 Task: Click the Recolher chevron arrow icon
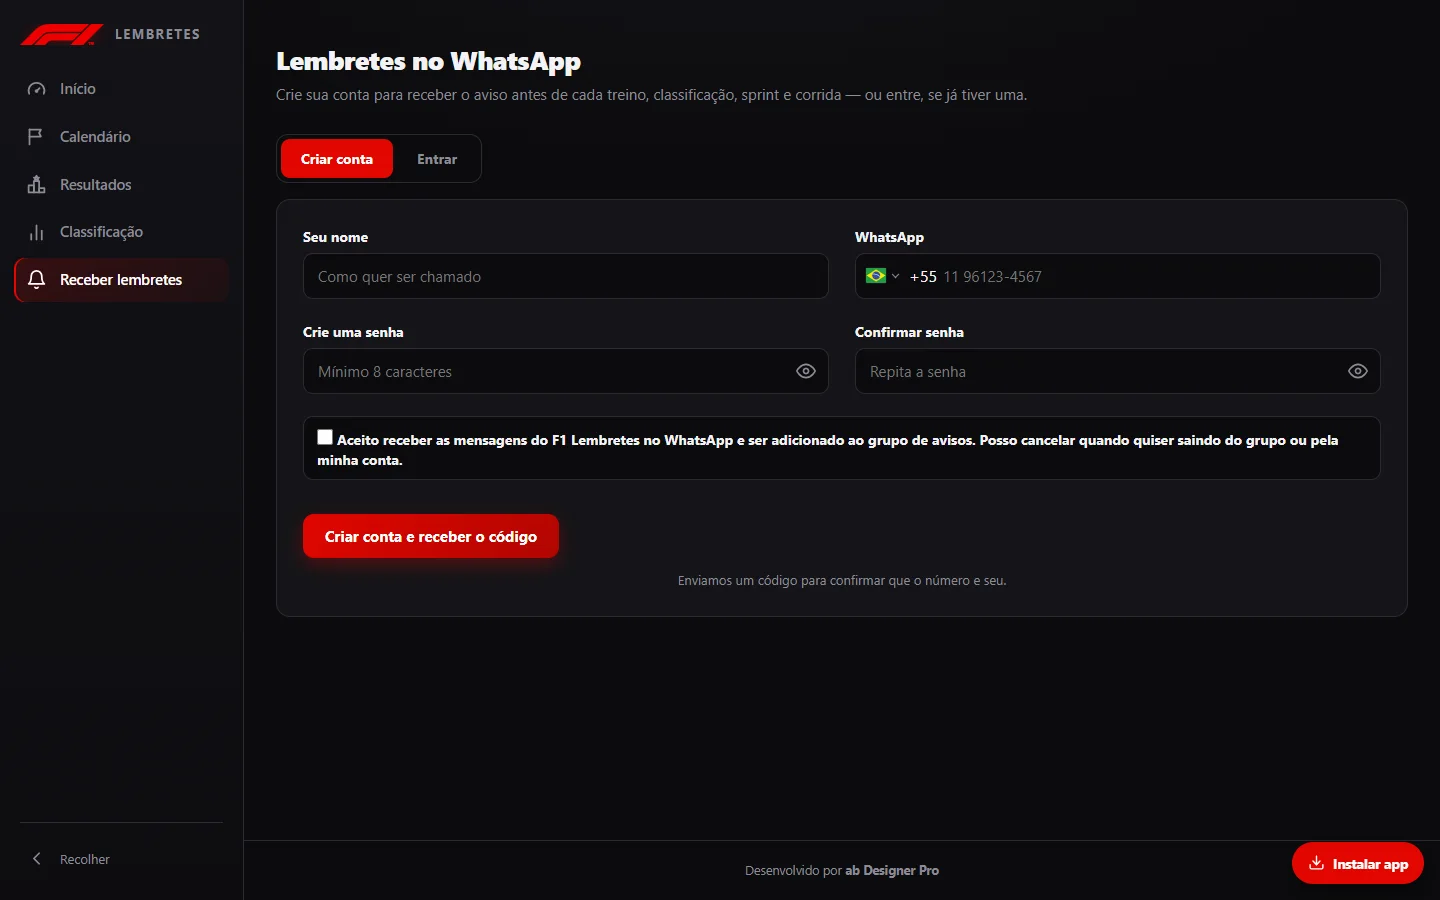point(37,859)
